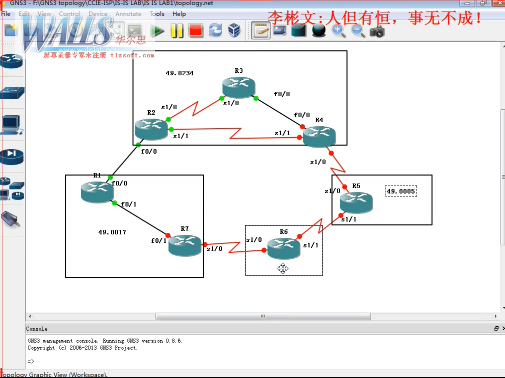Browse security devices in the sidebar
This screenshot has width=505, height=378.
tap(12, 156)
